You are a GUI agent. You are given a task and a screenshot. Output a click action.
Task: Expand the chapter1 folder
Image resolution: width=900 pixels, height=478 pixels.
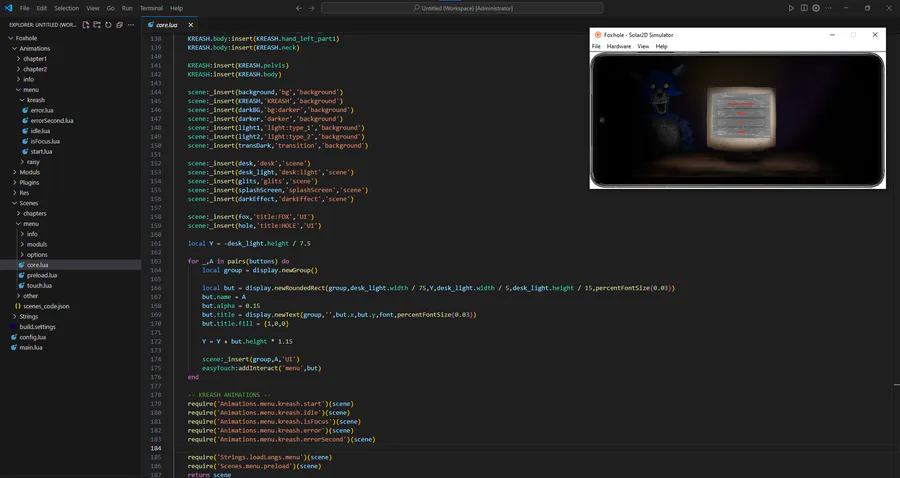click(x=34, y=59)
